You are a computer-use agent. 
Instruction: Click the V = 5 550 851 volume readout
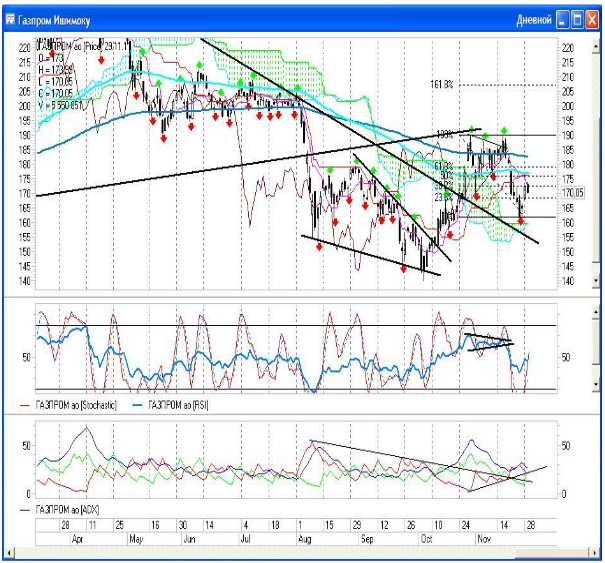(x=60, y=105)
